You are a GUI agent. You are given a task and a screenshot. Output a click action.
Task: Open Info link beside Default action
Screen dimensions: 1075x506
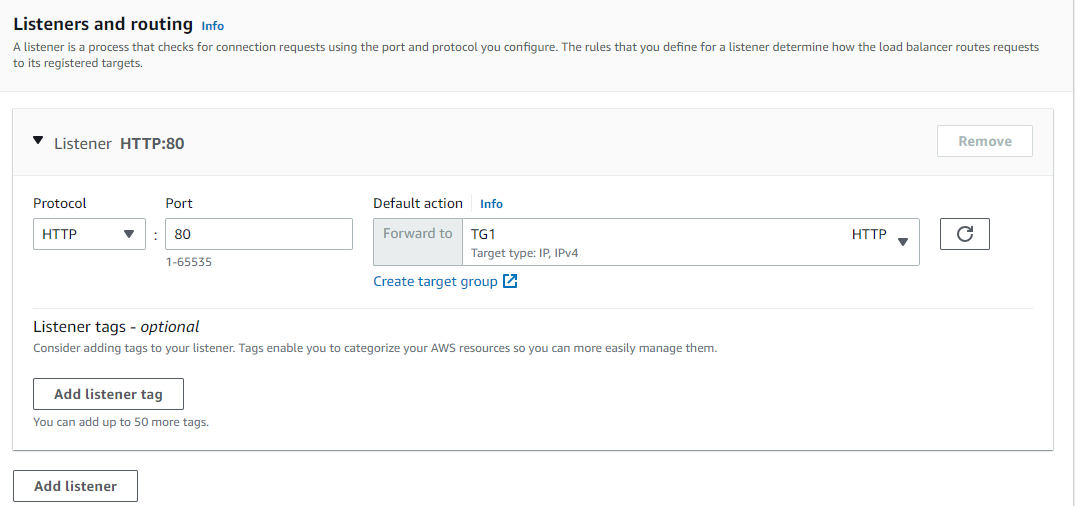tap(491, 204)
